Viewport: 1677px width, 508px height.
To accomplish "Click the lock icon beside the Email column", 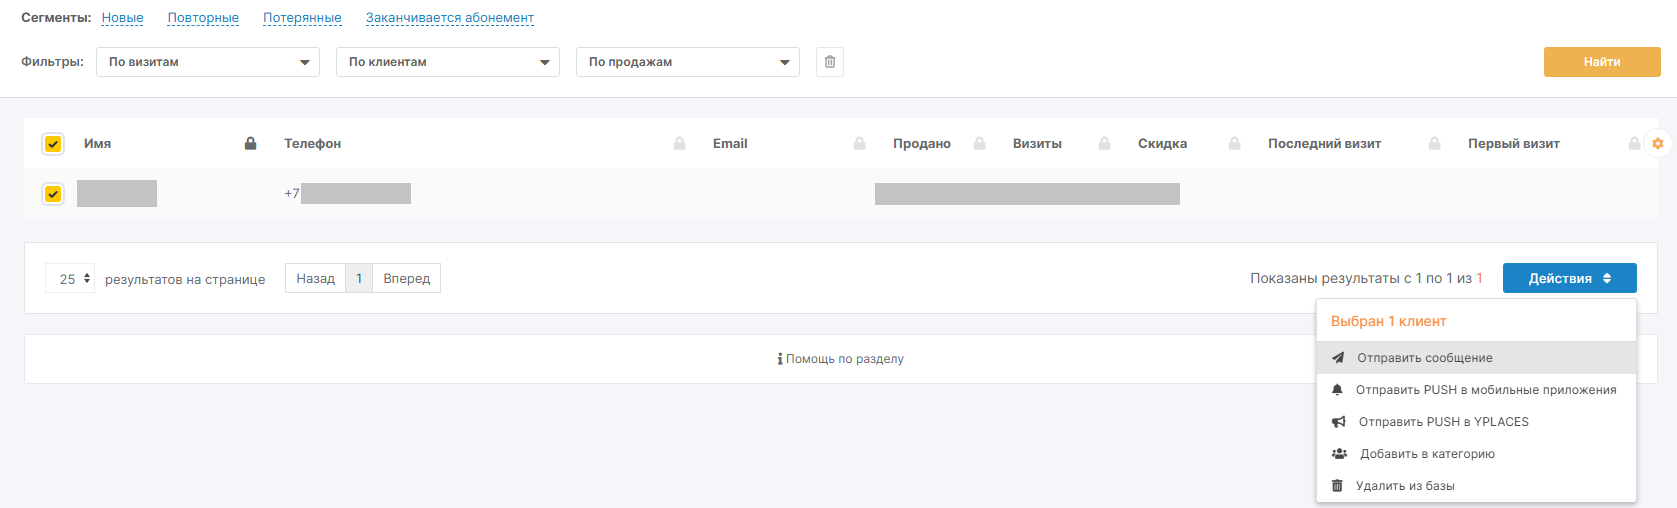I will [859, 144].
